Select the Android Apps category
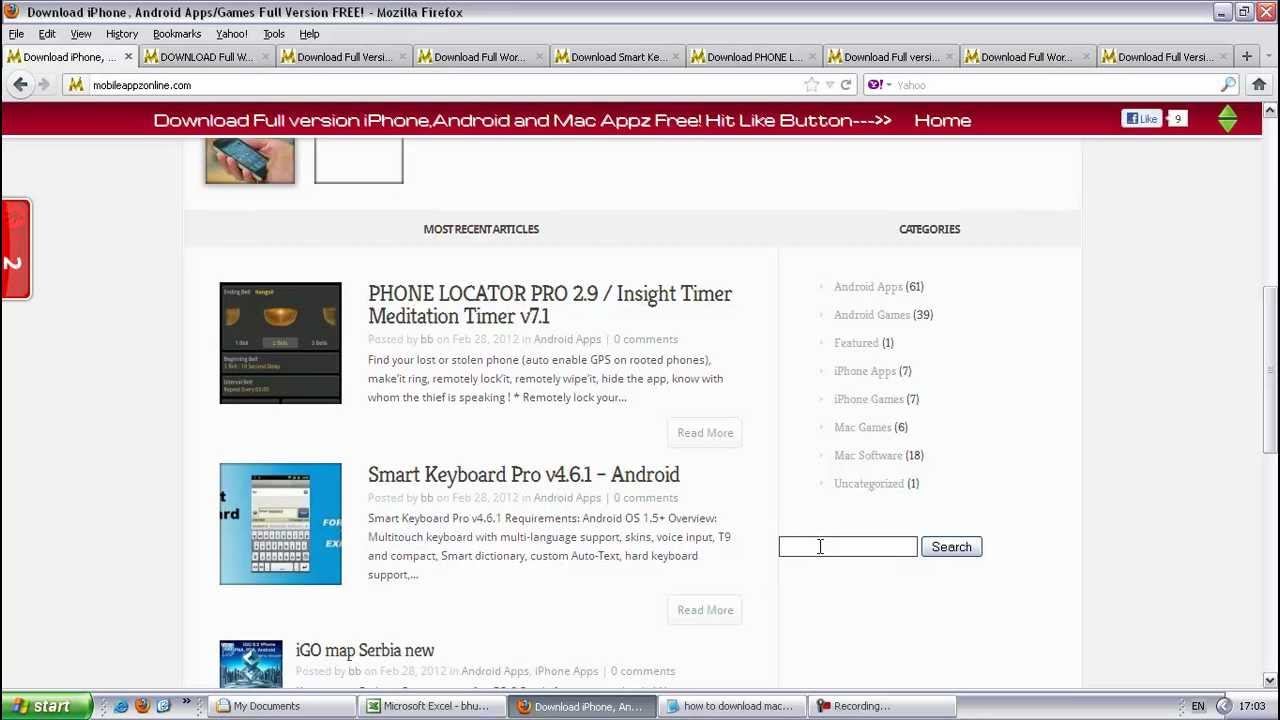This screenshot has width=1280, height=720. click(868, 287)
